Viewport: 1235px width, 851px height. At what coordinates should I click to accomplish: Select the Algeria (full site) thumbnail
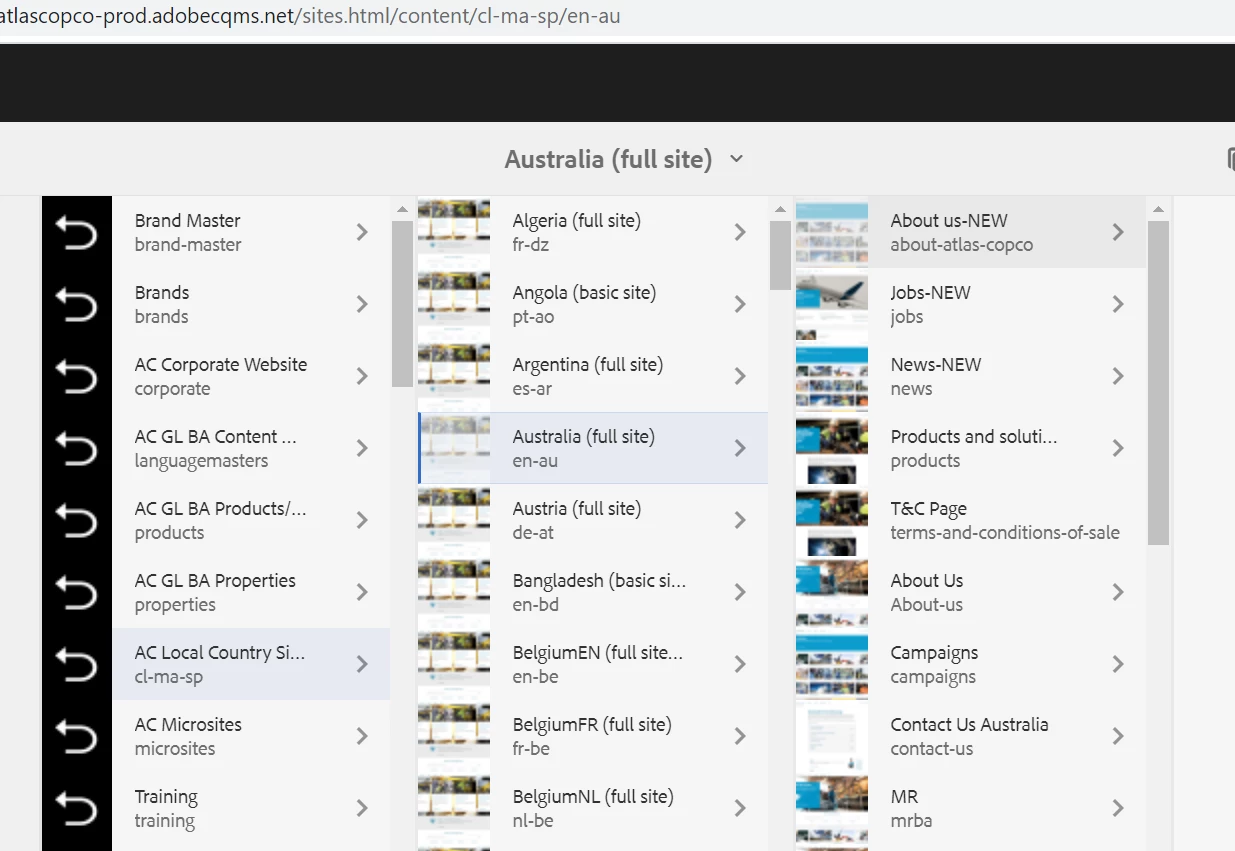[454, 232]
